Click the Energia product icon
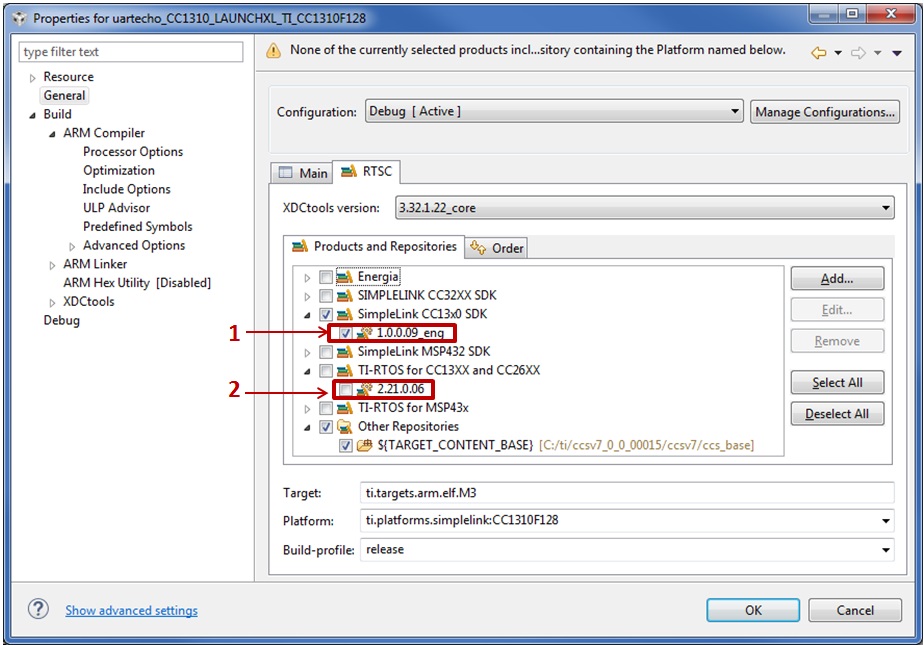 [x=345, y=277]
